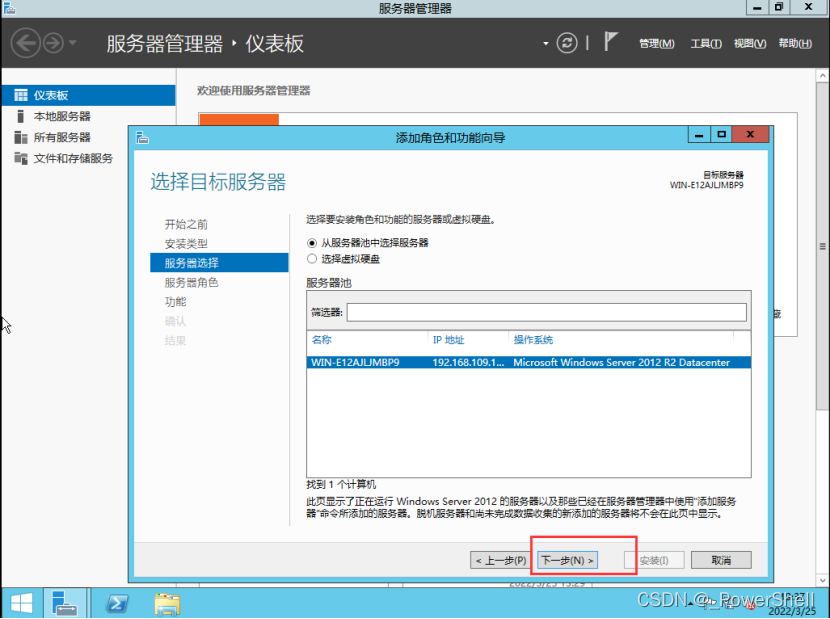Open the 视图(V) menu
Image resolution: width=830 pixels, height=619 pixels.
750,43
